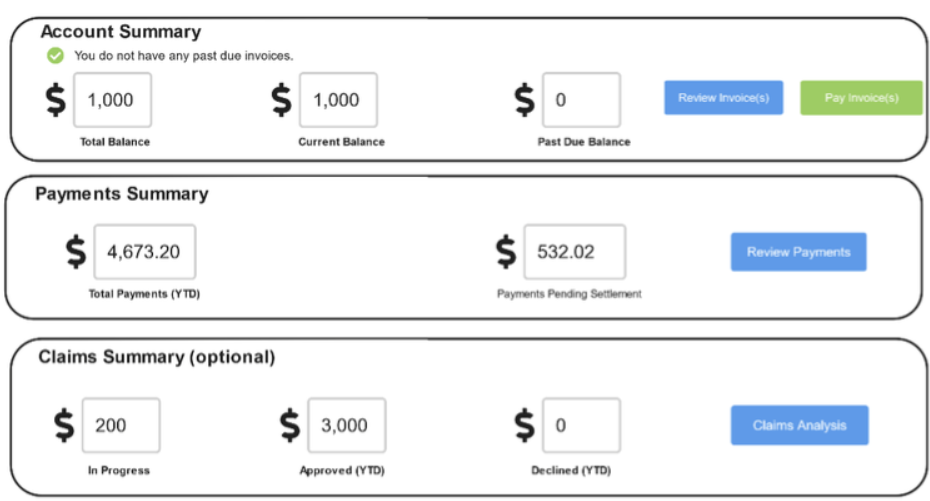Click the Total Payments (YTD) field
The width and height of the screenshot is (930, 501).
pyautogui.click(x=145, y=251)
